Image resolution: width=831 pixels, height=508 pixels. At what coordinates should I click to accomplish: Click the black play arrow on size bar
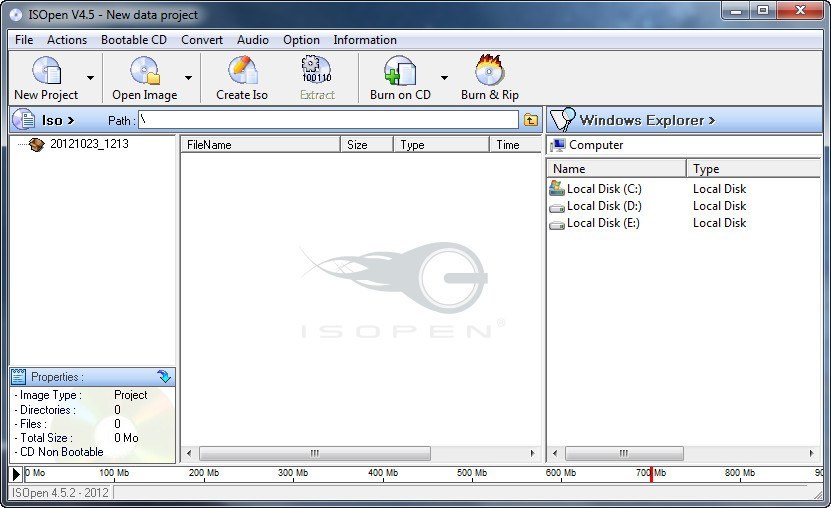click(16, 474)
